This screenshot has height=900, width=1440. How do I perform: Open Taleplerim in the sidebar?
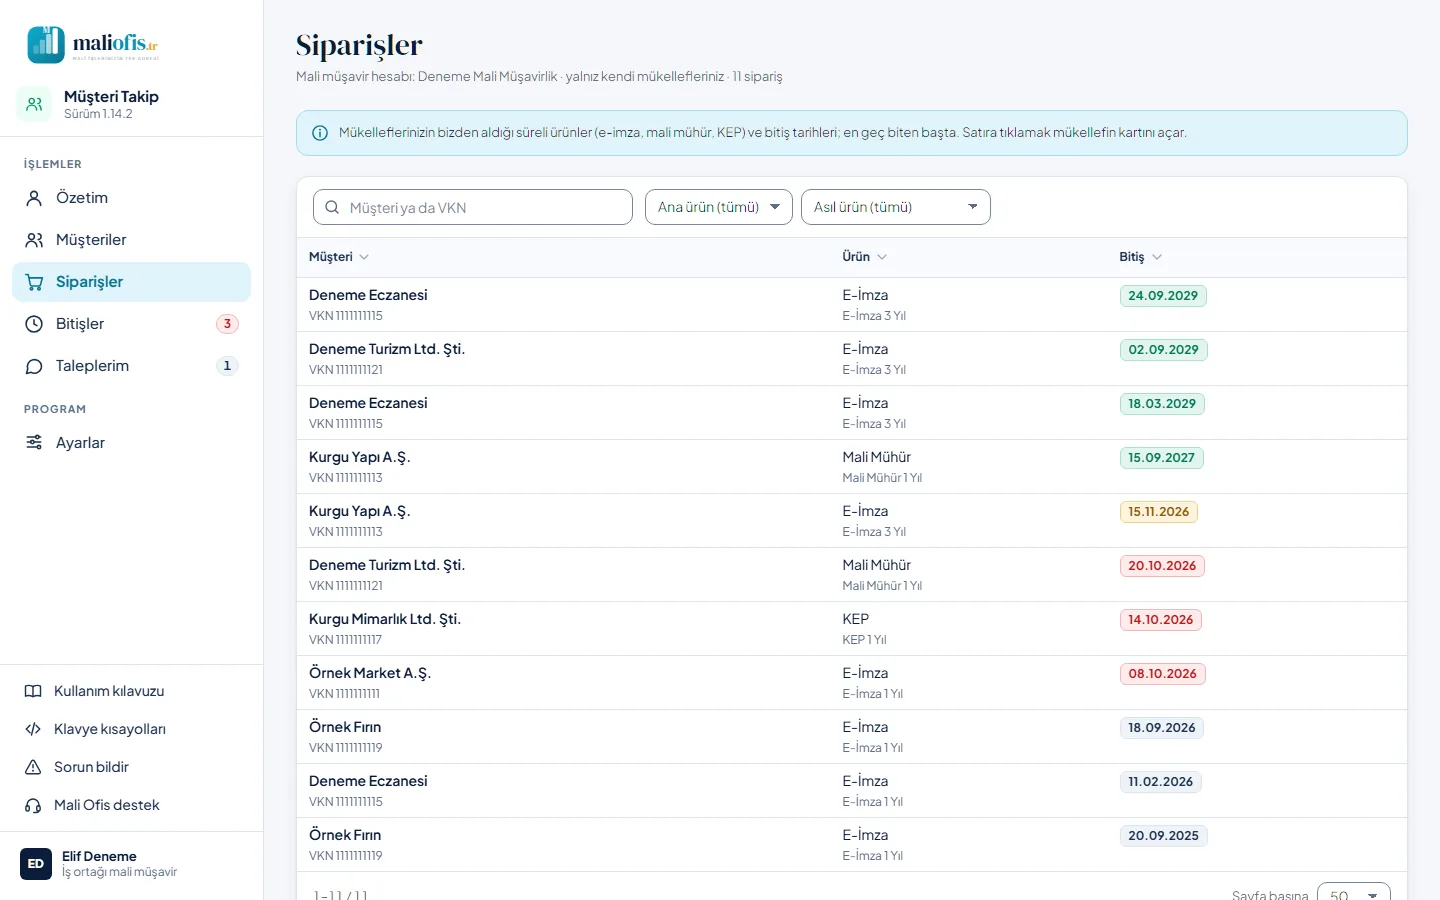pos(131,366)
